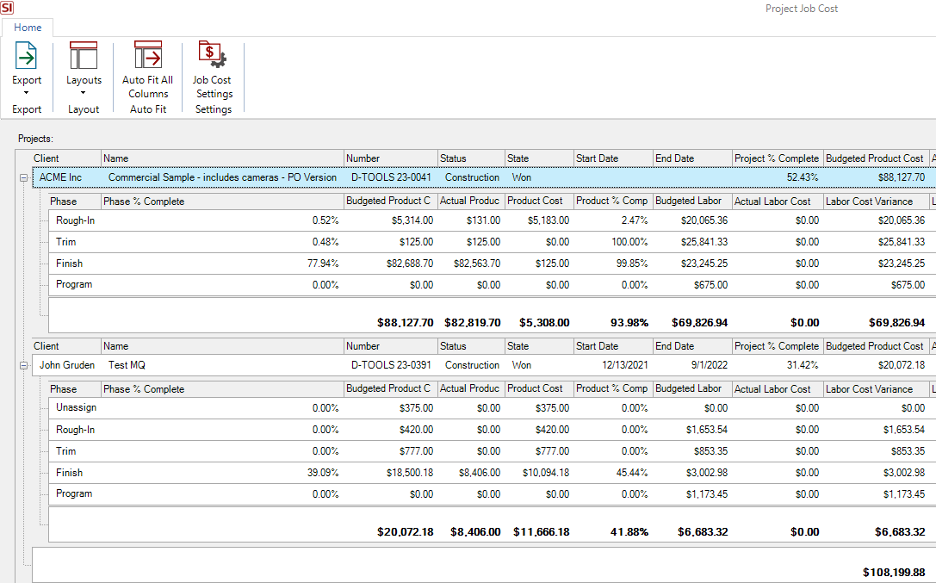The height and width of the screenshot is (584, 936).
Task: Click the Project Job Cost window title
Action: click(802, 8)
